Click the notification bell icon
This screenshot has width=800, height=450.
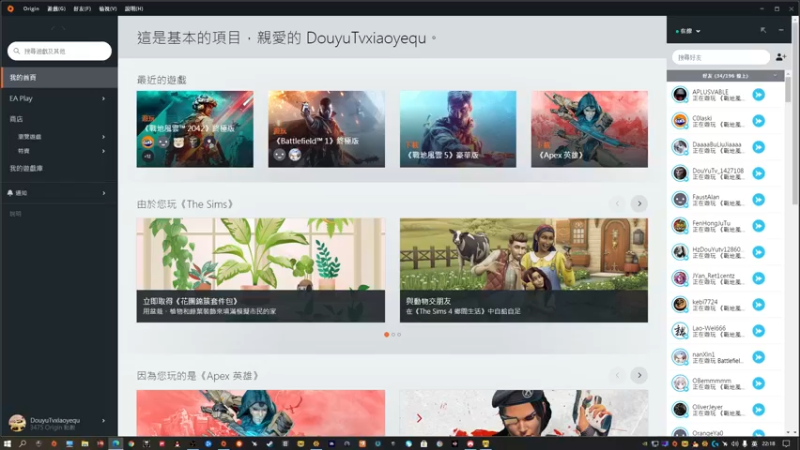[10, 193]
